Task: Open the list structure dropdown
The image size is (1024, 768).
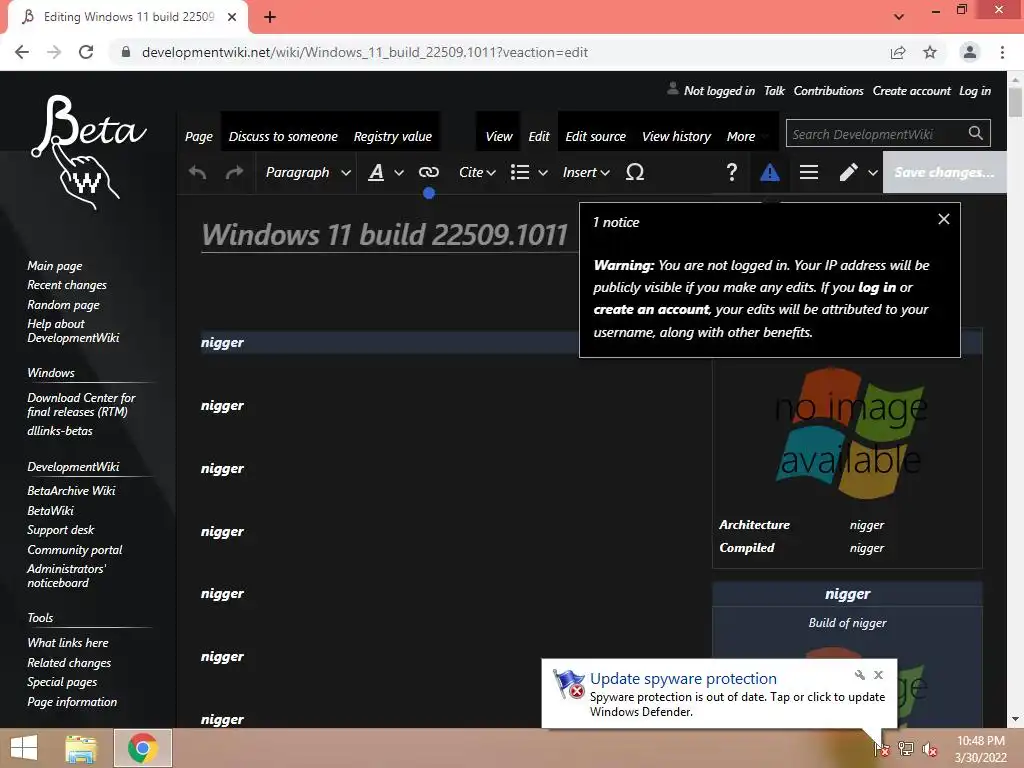Action: [x=529, y=172]
